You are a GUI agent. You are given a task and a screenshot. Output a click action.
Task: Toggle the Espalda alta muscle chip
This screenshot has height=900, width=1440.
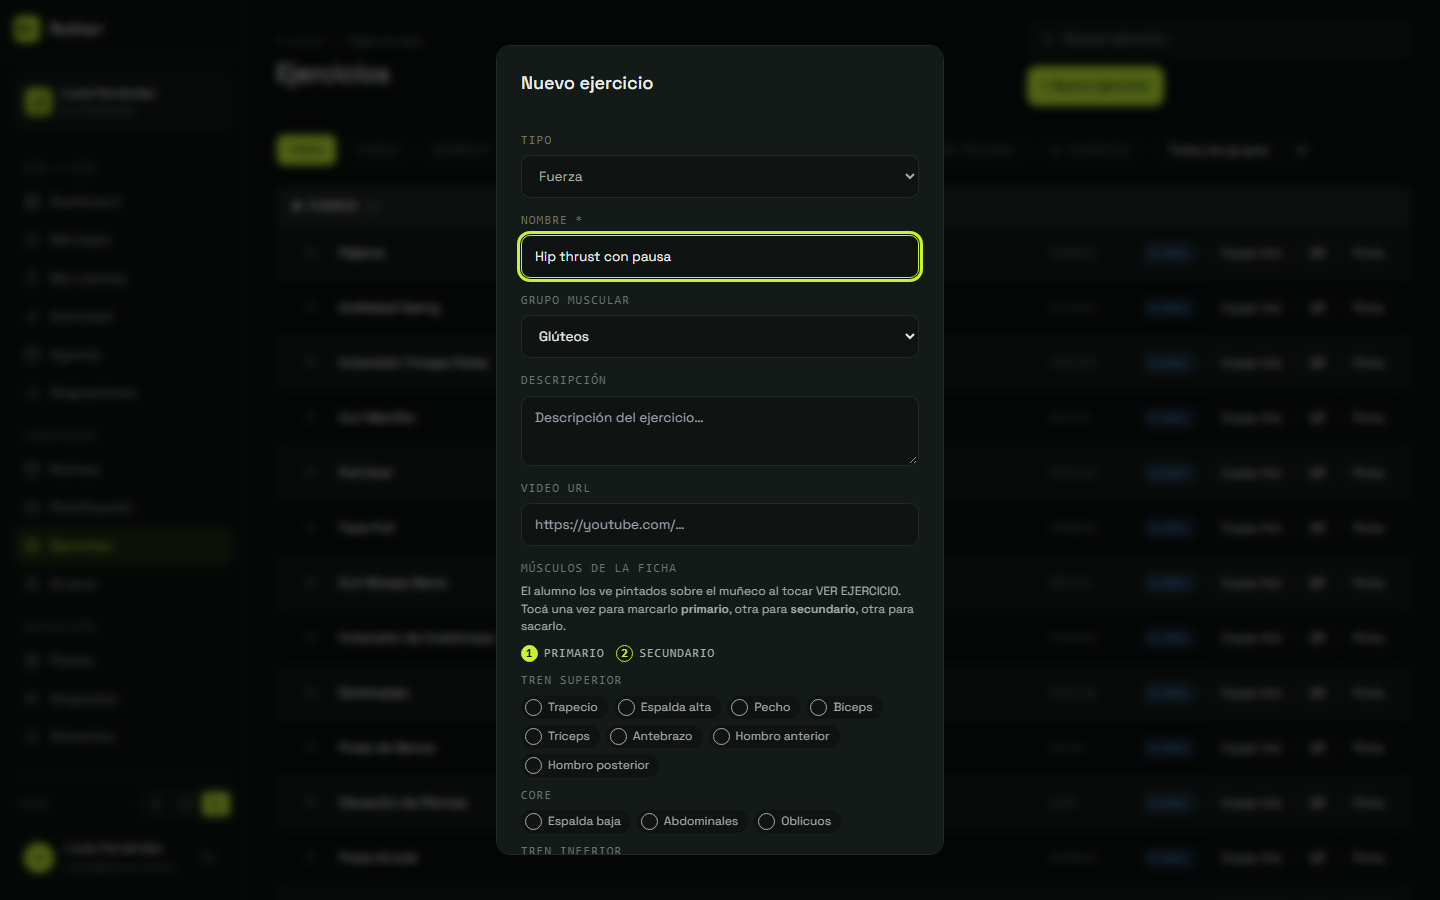click(x=665, y=707)
